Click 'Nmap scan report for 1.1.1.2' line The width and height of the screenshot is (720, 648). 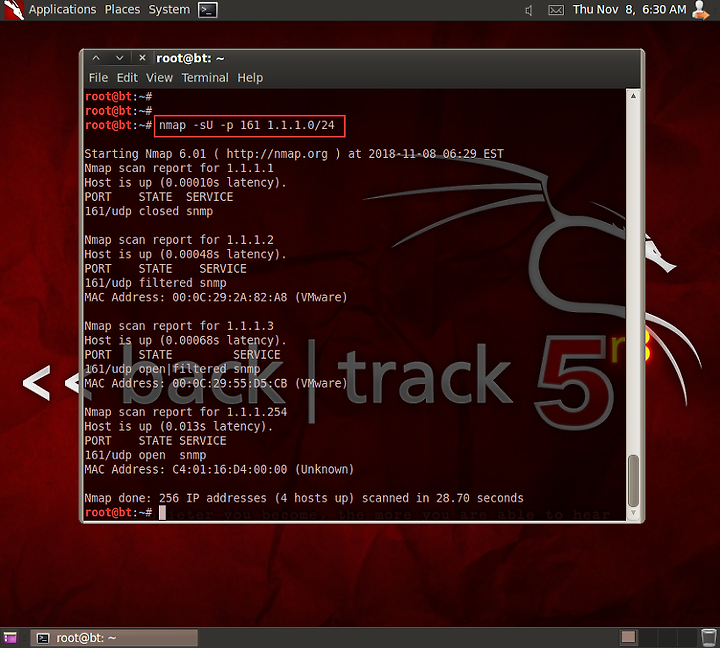coord(179,240)
